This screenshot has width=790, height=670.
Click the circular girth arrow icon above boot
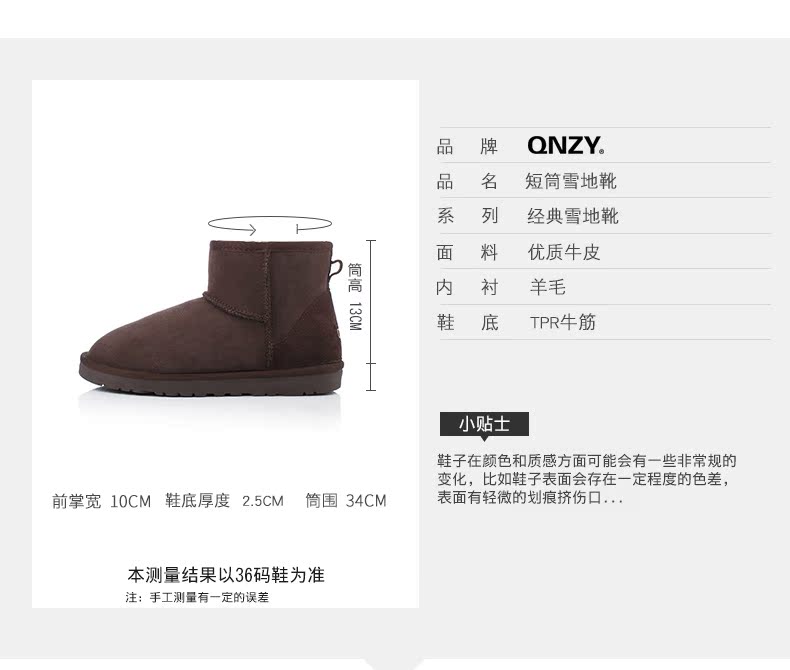(x=270, y=225)
